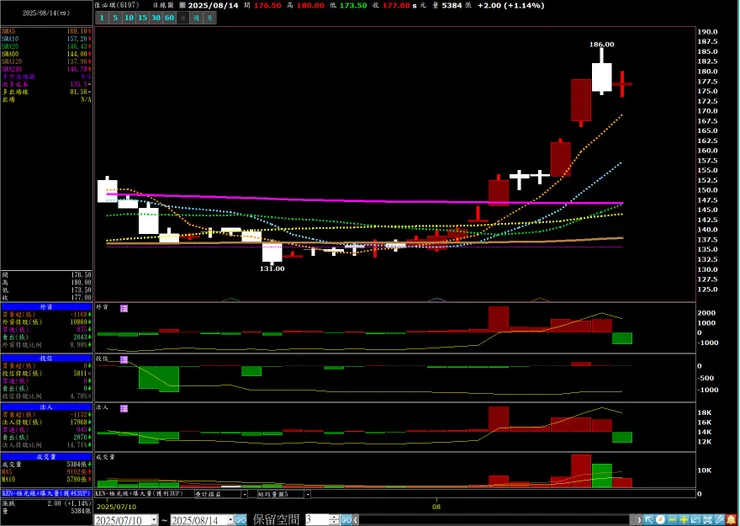Click the SMA5 legend row
The height and width of the screenshot is (526, 740).
tap(46, 31)
